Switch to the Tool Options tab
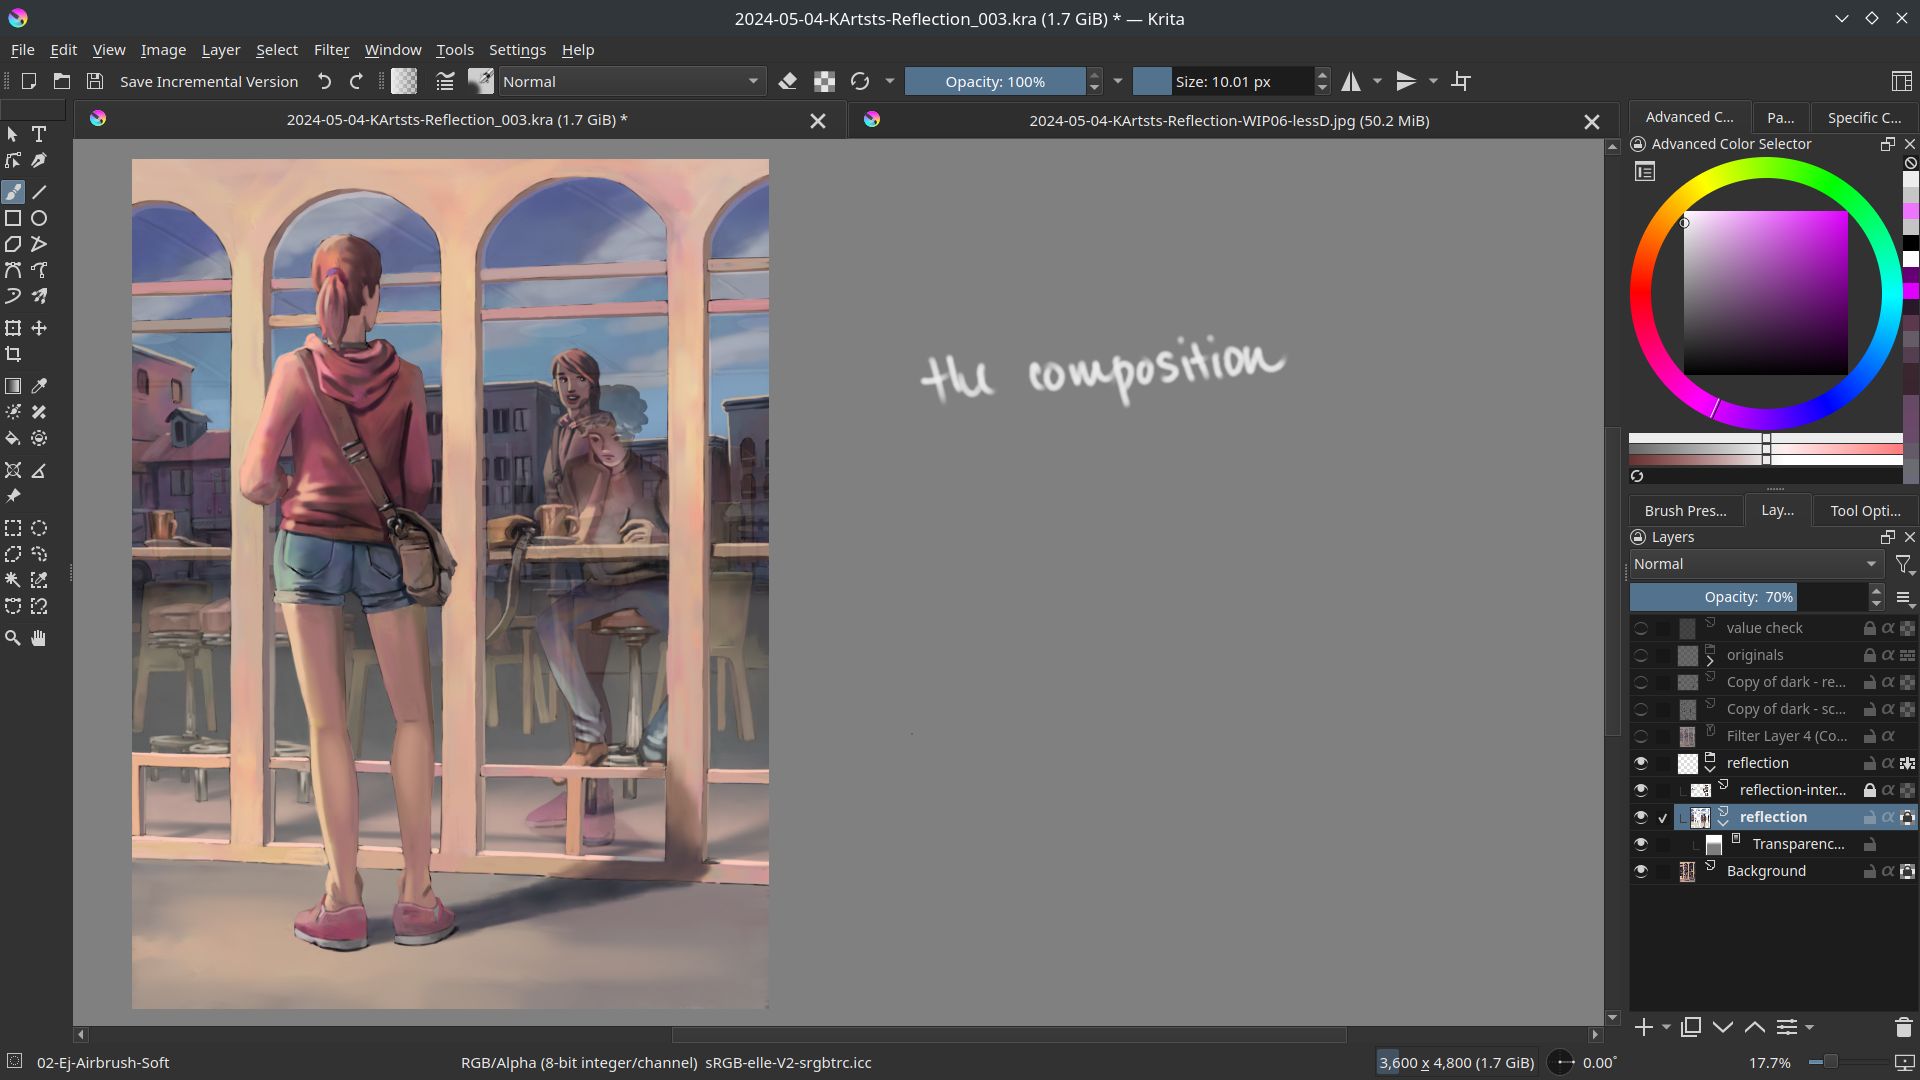Screen dimensions: 1920x1080 [1865, 511]
